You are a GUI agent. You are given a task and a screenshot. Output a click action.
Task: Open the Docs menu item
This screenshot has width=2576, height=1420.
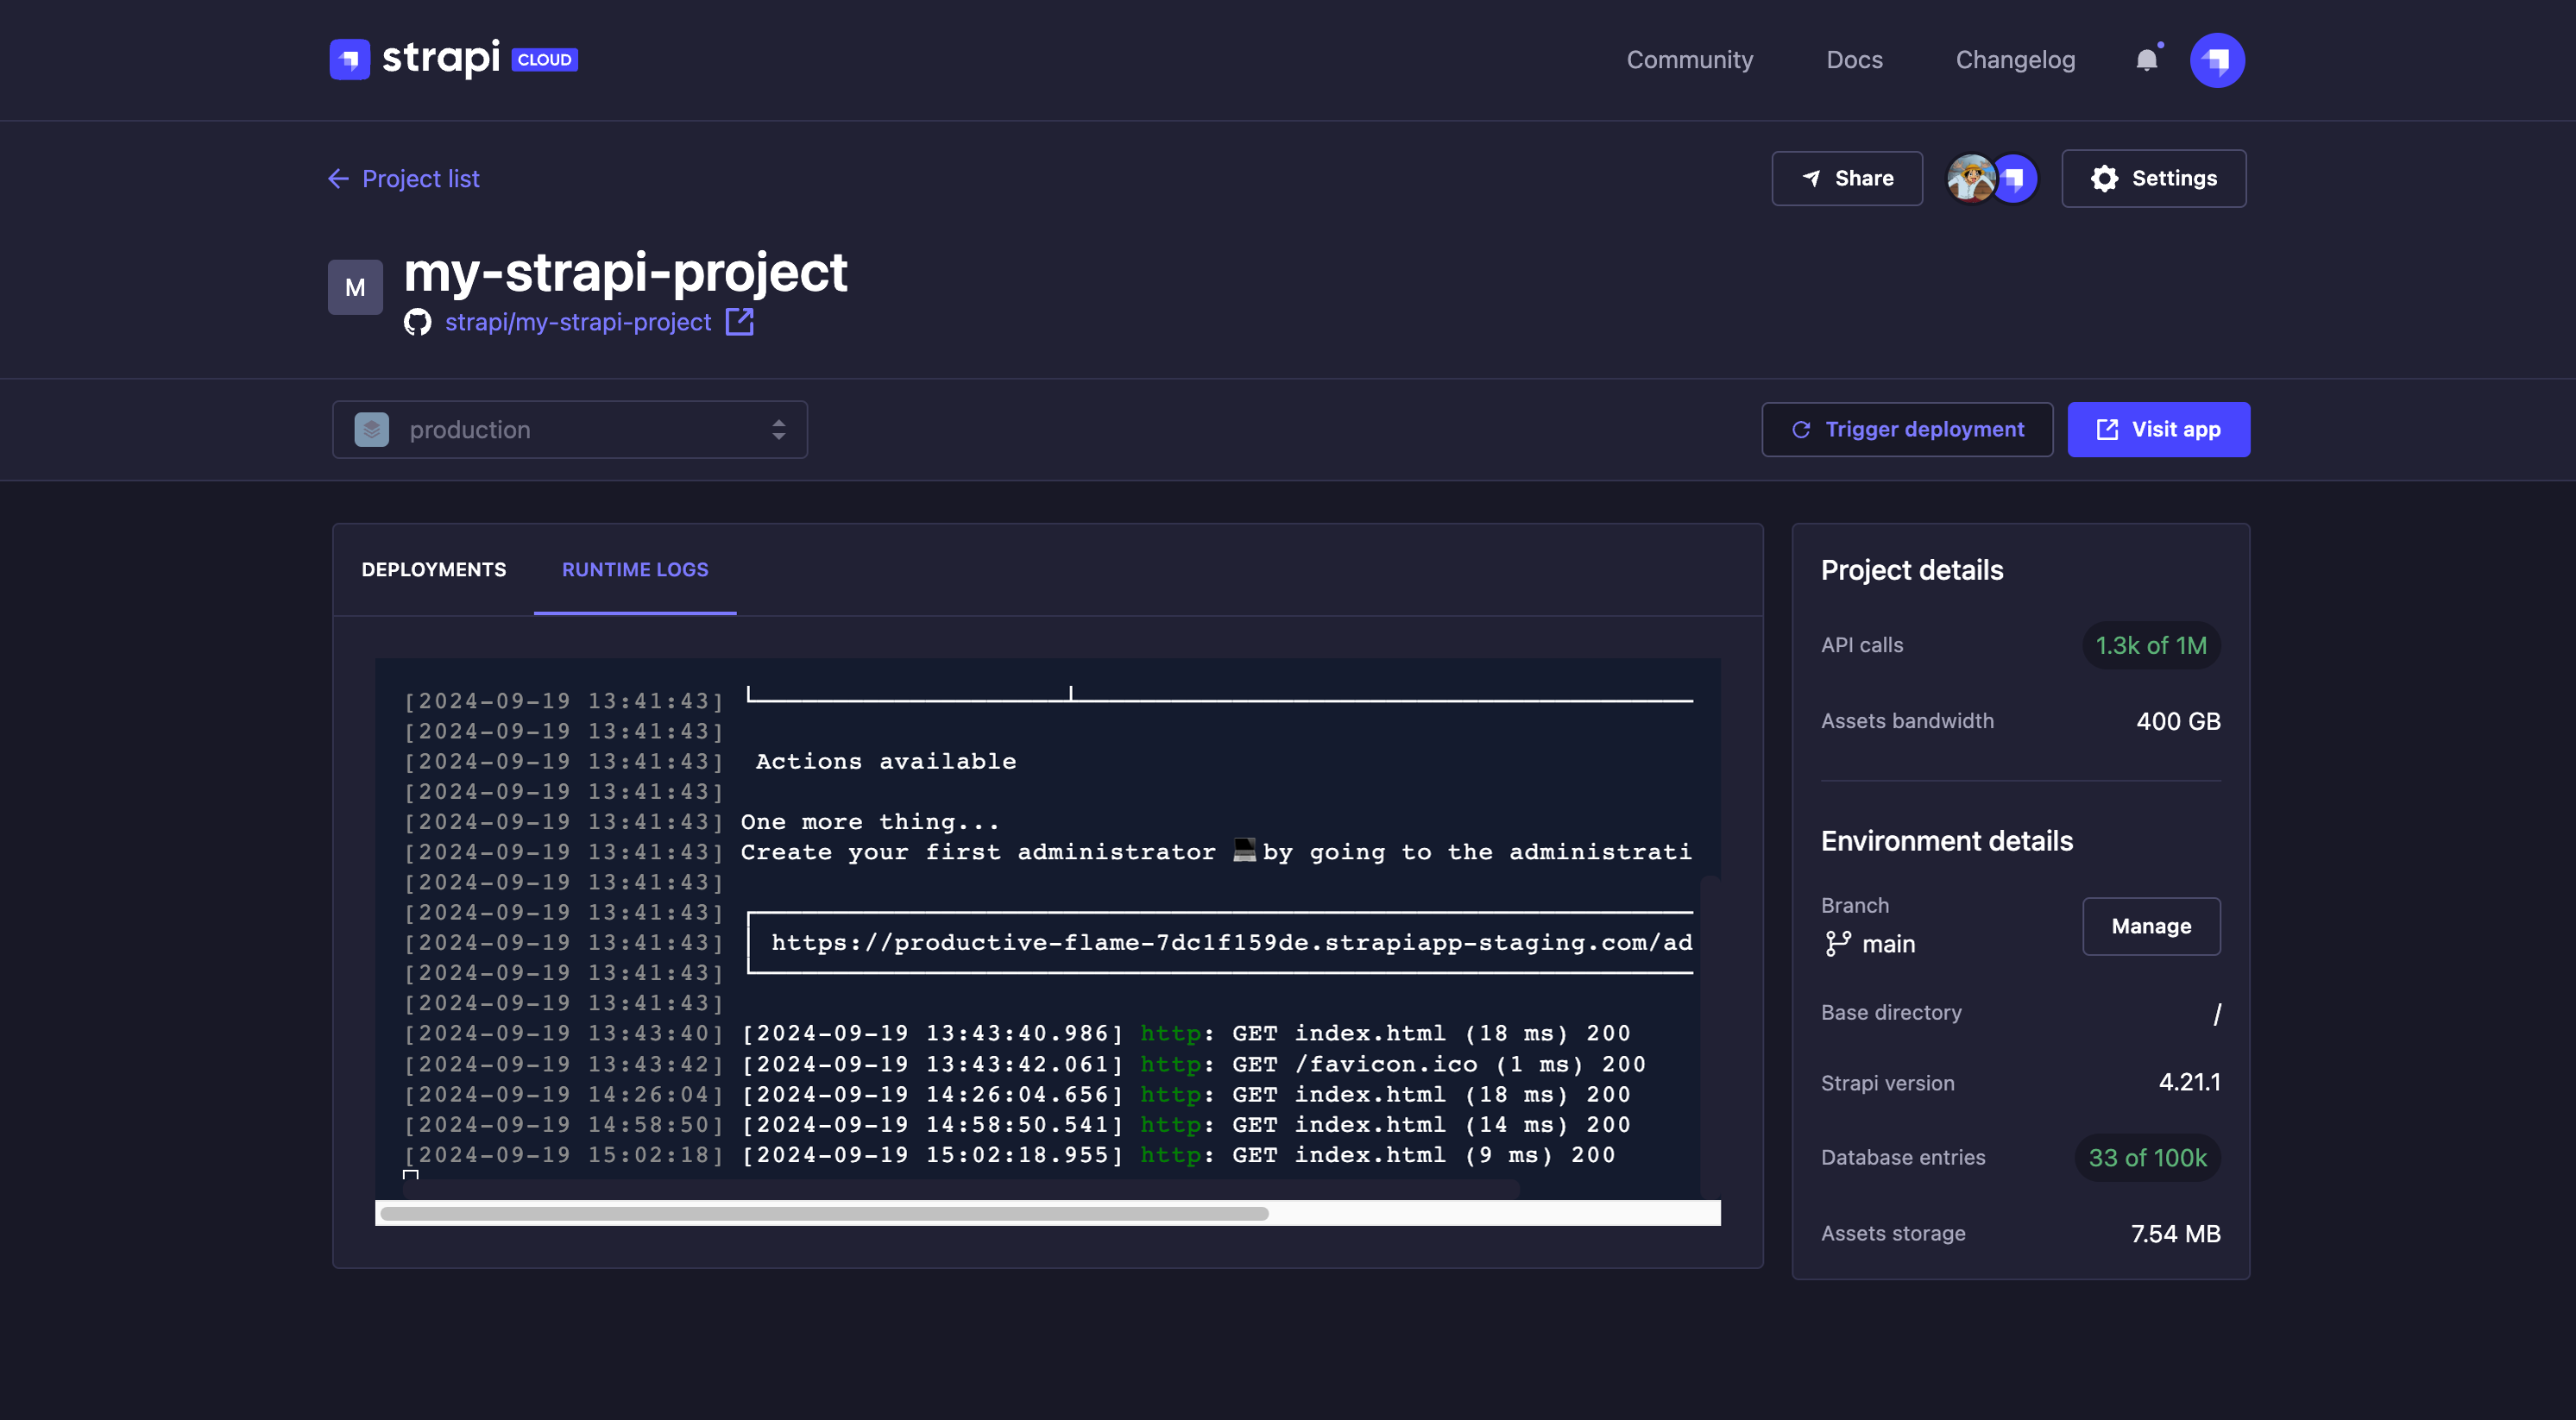click(x=1854, y=59)
